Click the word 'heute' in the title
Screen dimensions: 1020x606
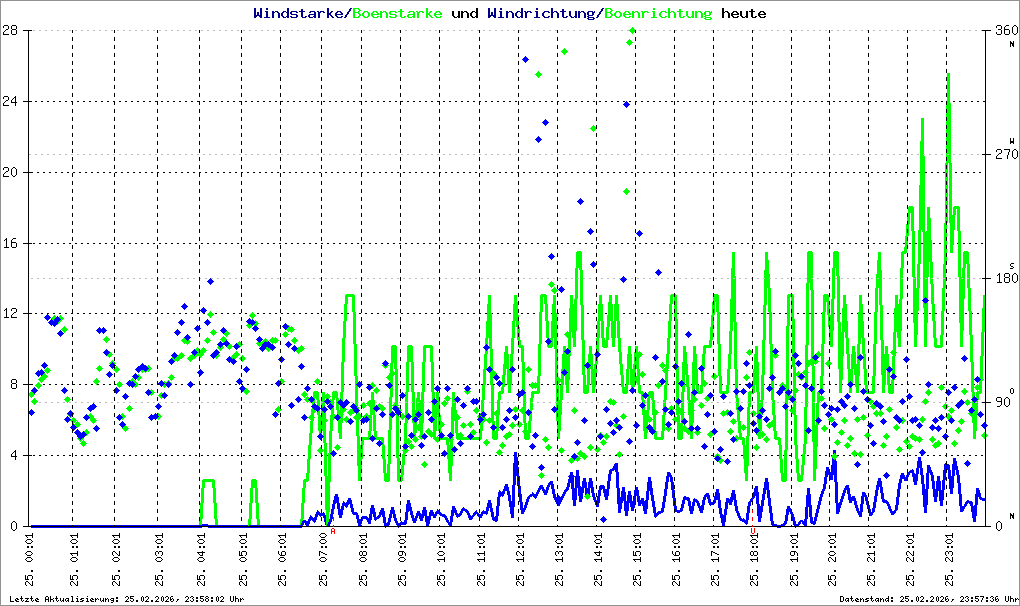744,13
